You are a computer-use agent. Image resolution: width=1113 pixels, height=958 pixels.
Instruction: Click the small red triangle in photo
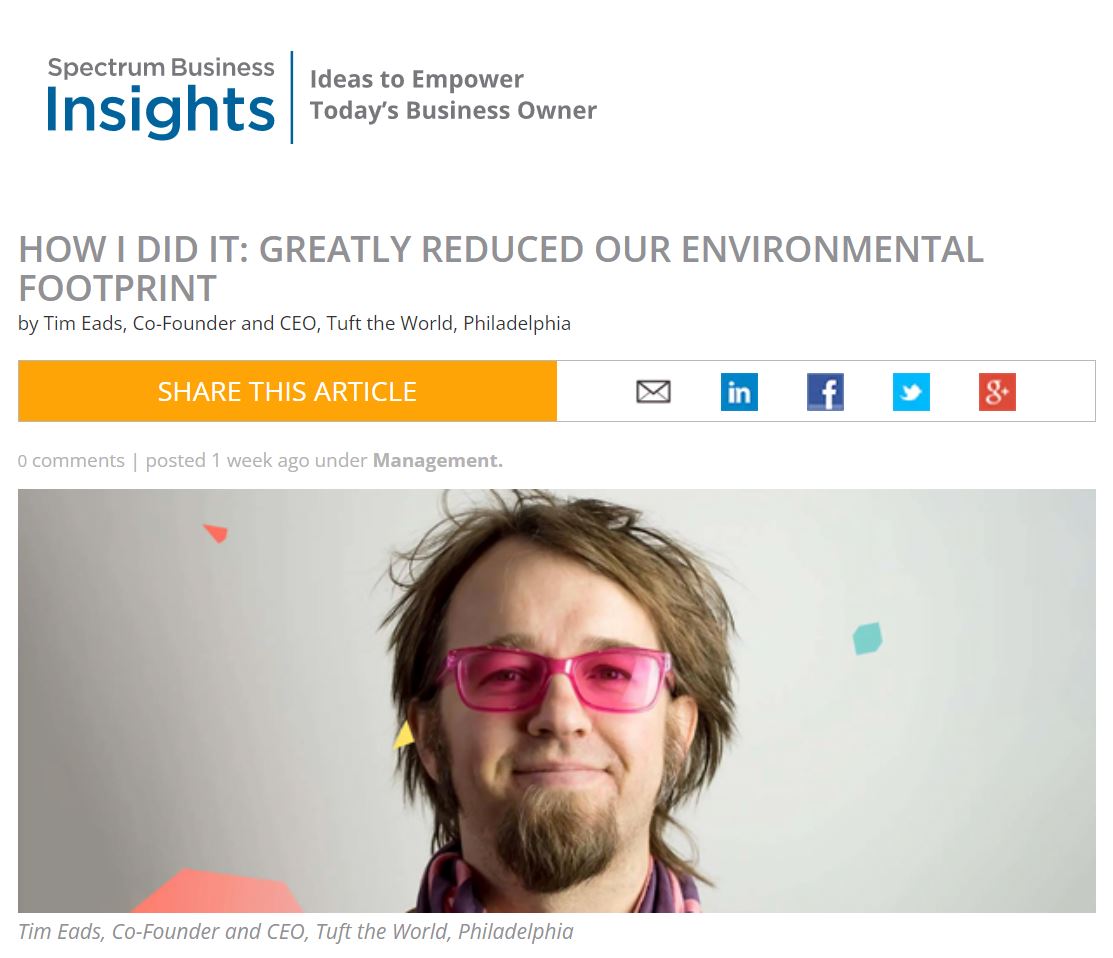216,533
